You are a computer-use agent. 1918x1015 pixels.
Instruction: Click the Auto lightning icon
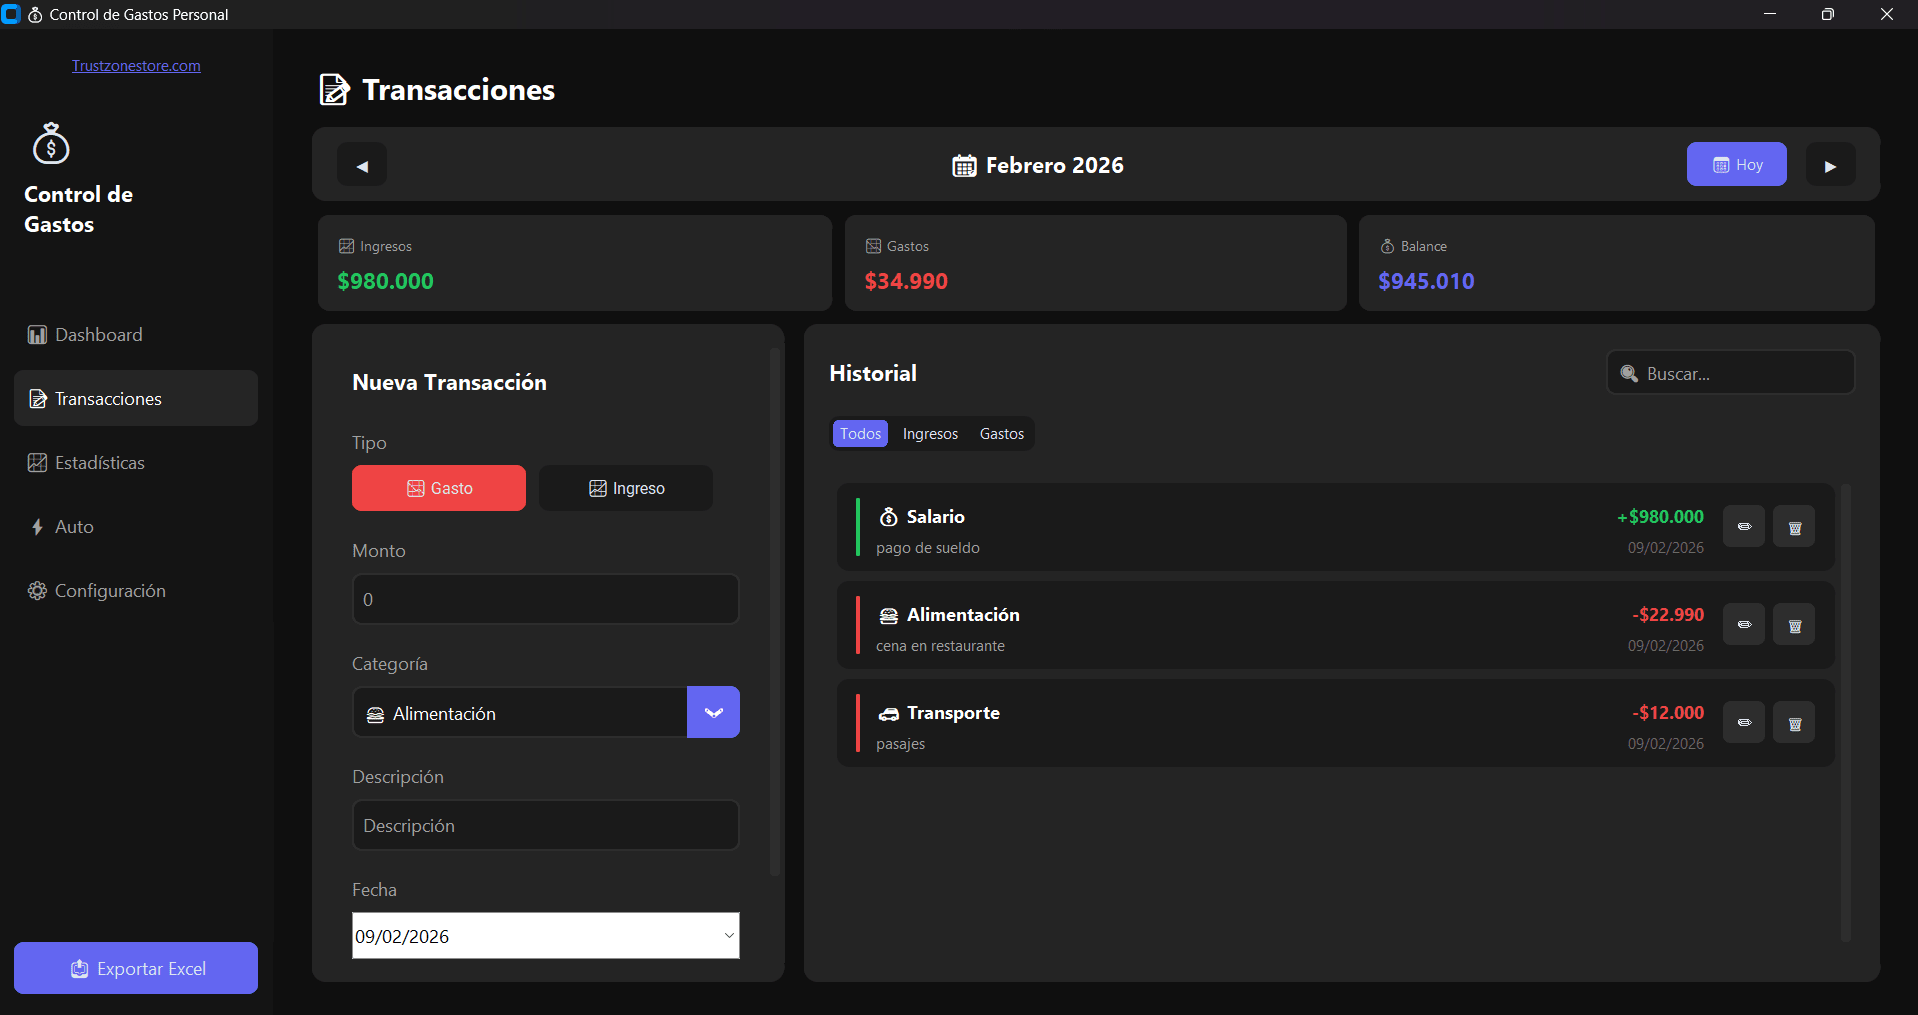[x=37, y=526]
